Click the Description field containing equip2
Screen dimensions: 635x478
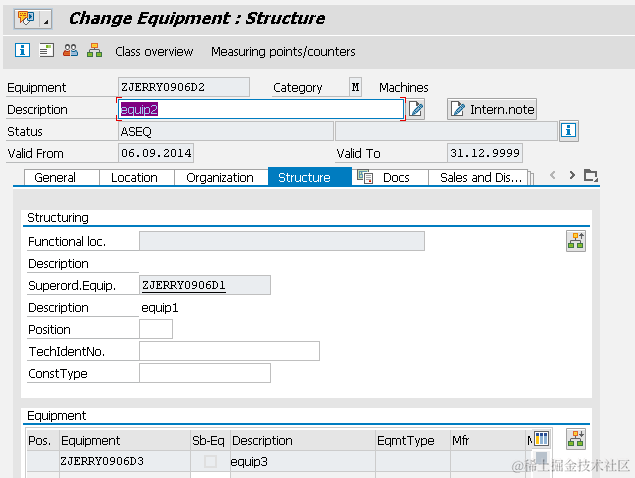coord(261,109)
